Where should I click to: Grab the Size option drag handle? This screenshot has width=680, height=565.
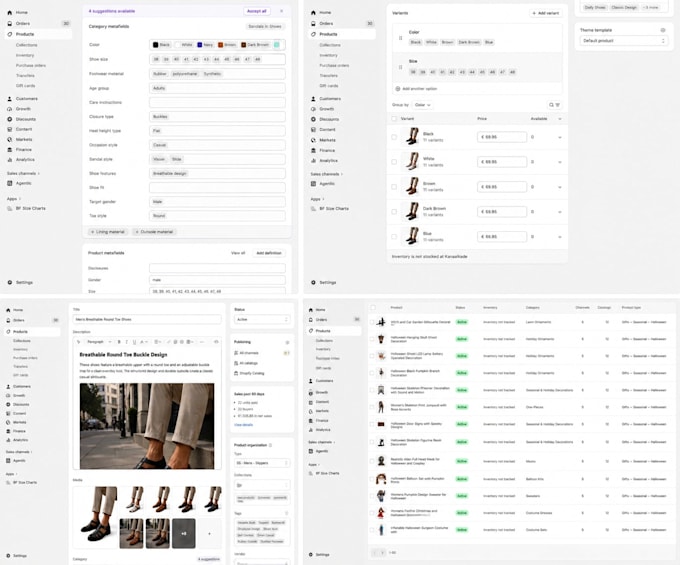[x=400, y=67]
